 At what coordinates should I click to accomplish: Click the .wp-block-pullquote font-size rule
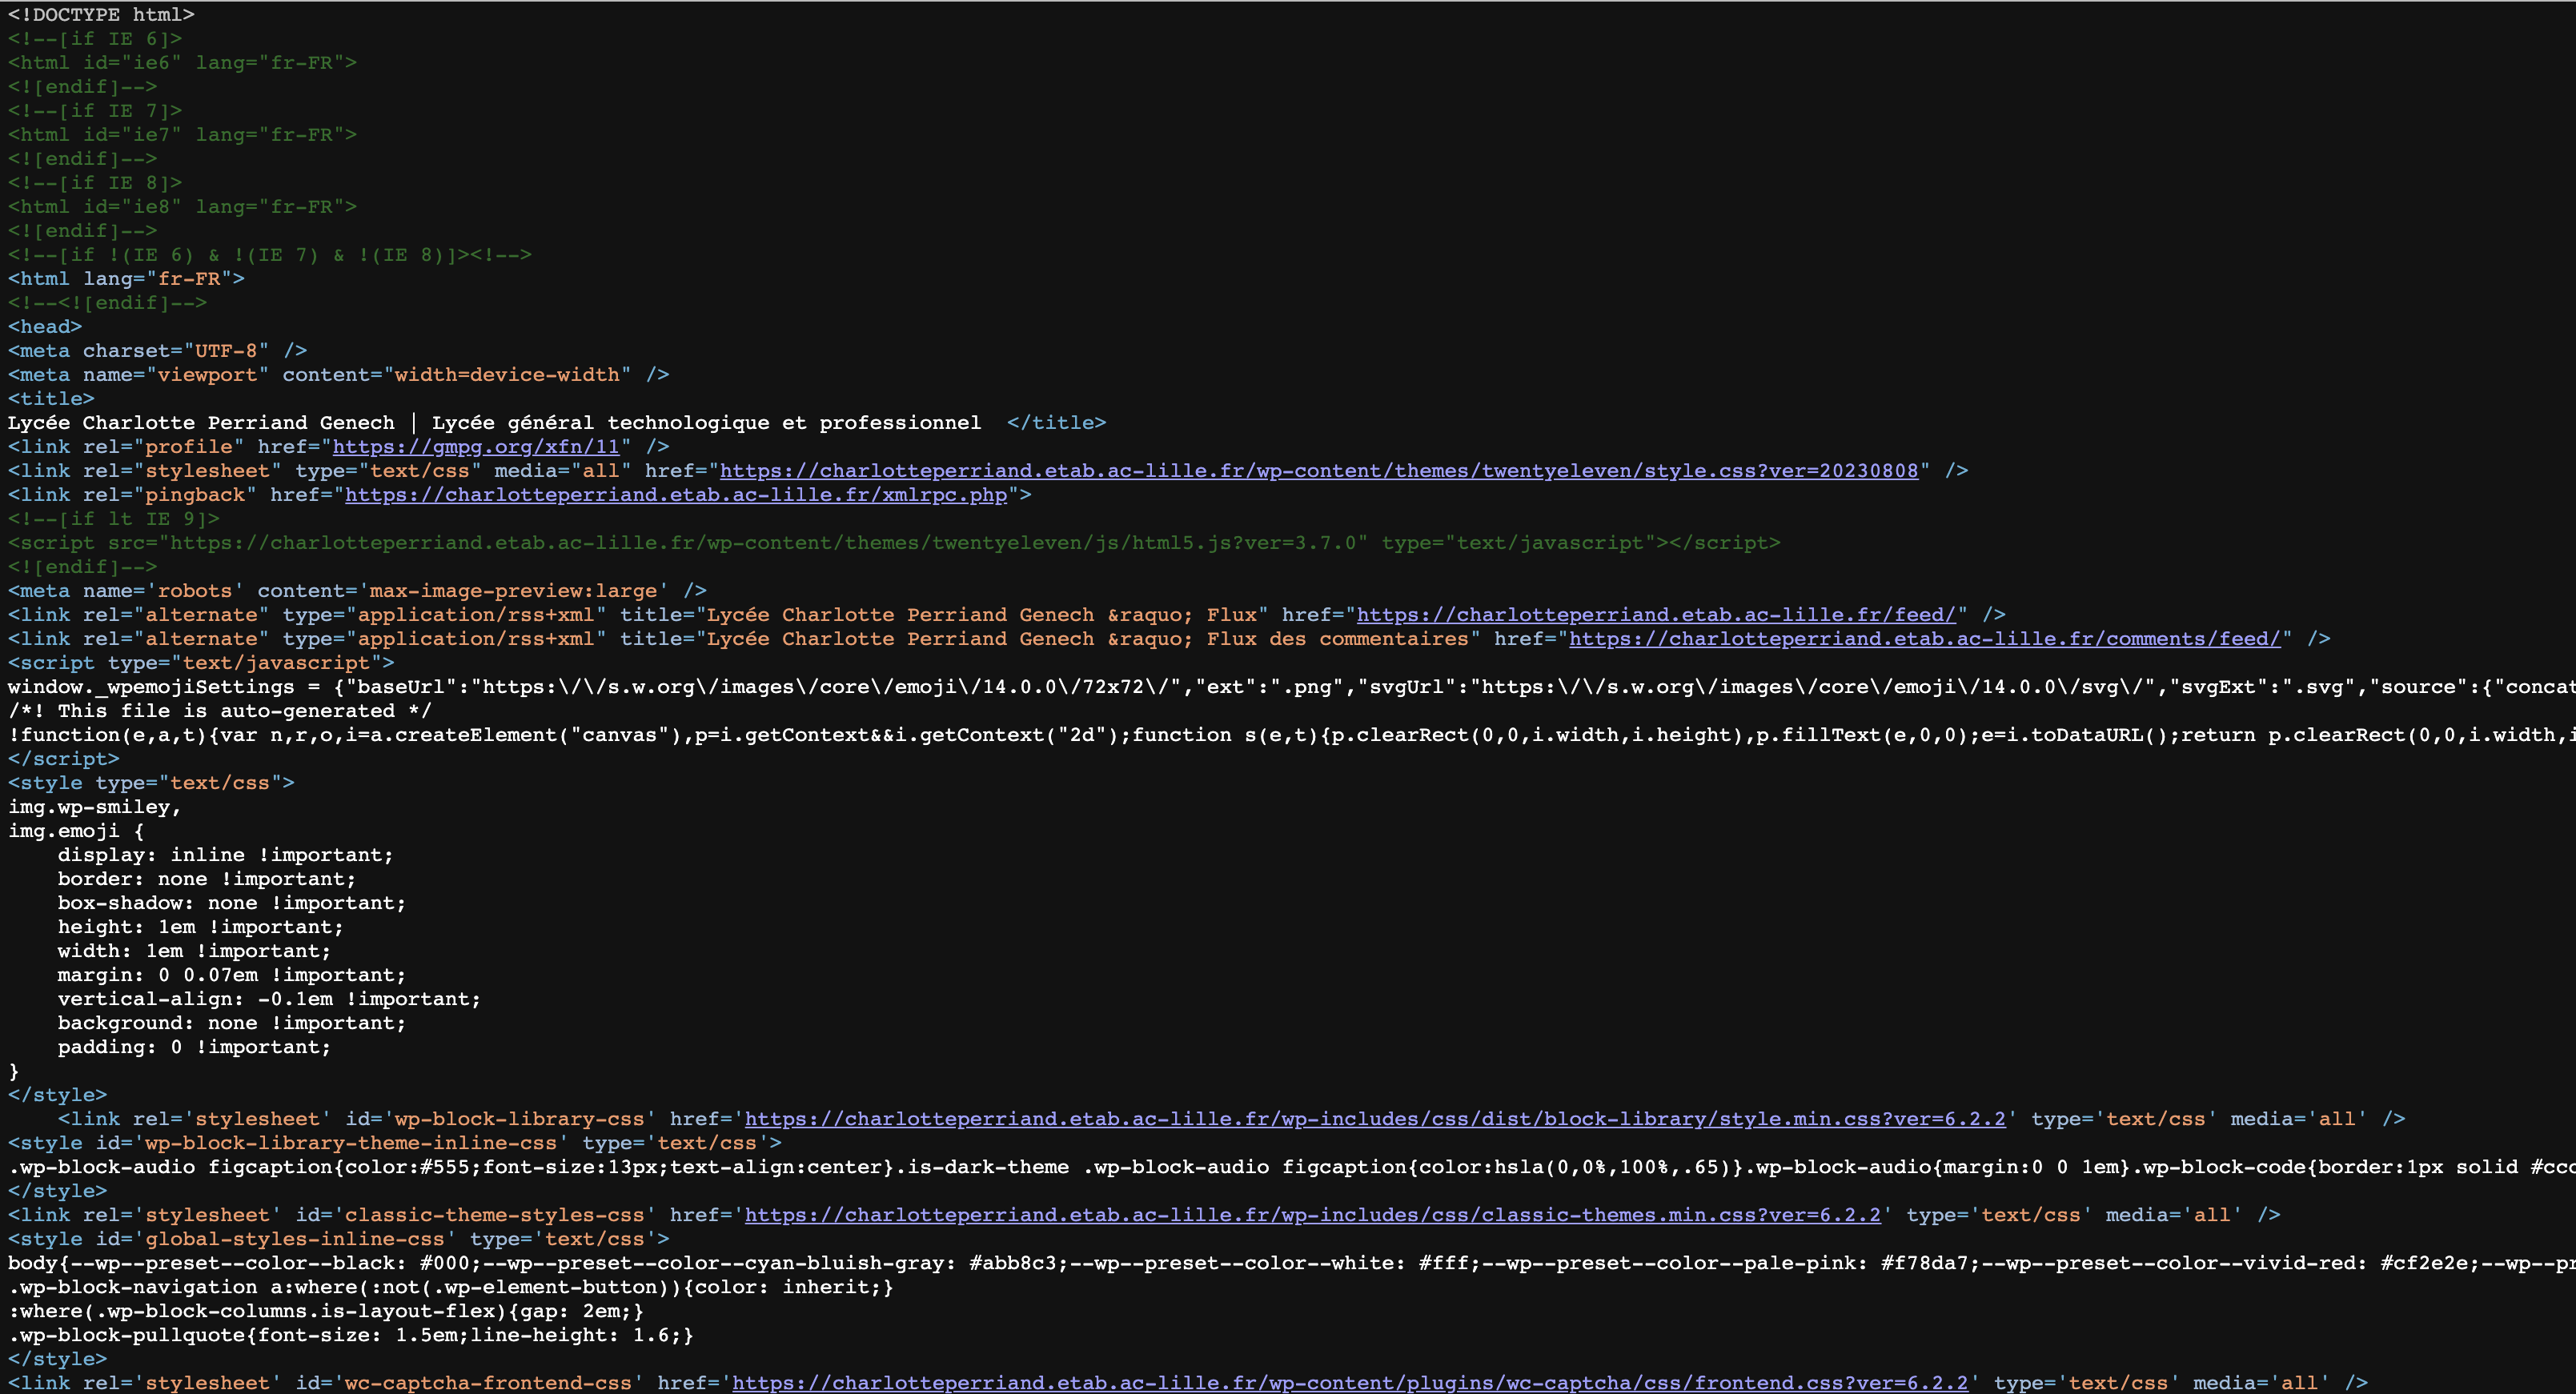[350, 1335]
